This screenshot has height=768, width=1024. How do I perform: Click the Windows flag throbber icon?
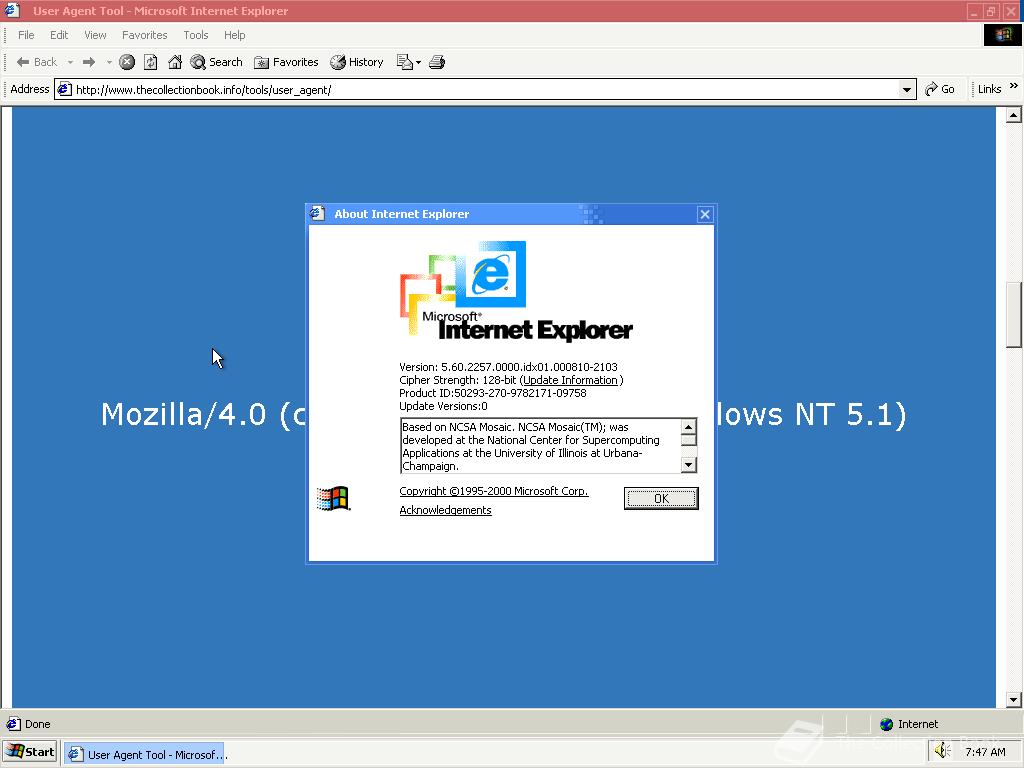(x=1002, y=35)
